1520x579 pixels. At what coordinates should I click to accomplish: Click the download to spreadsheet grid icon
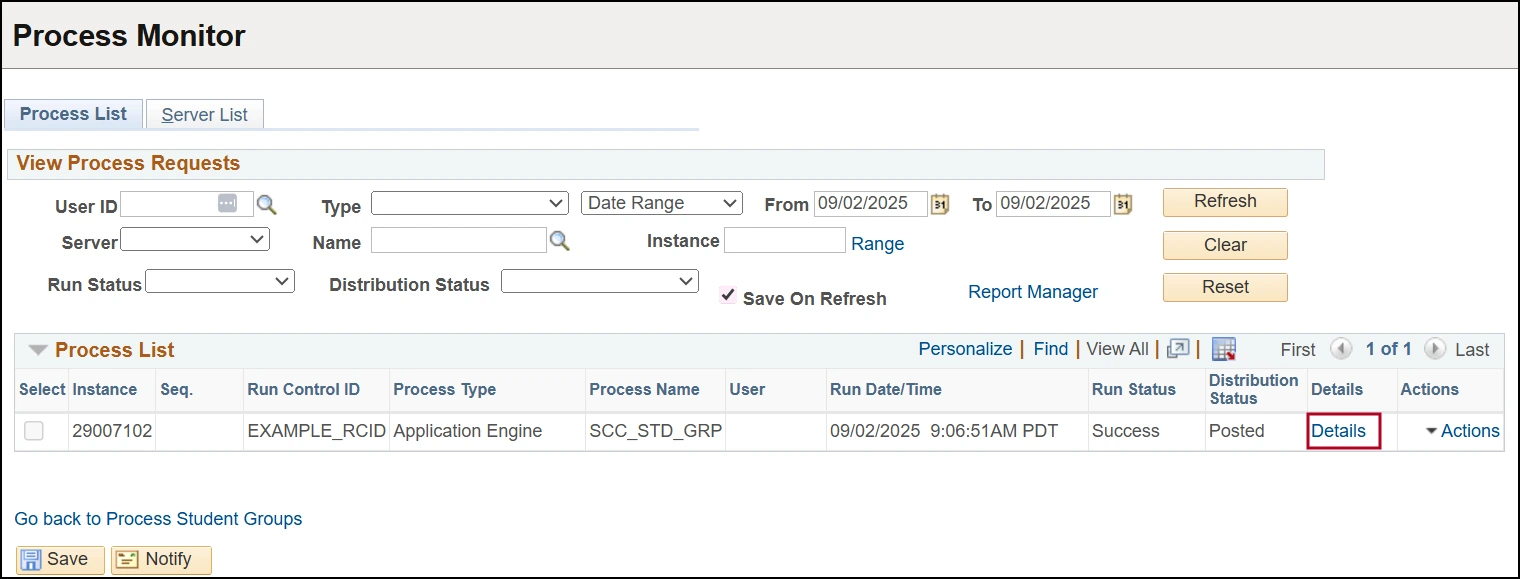[1224, 349]
